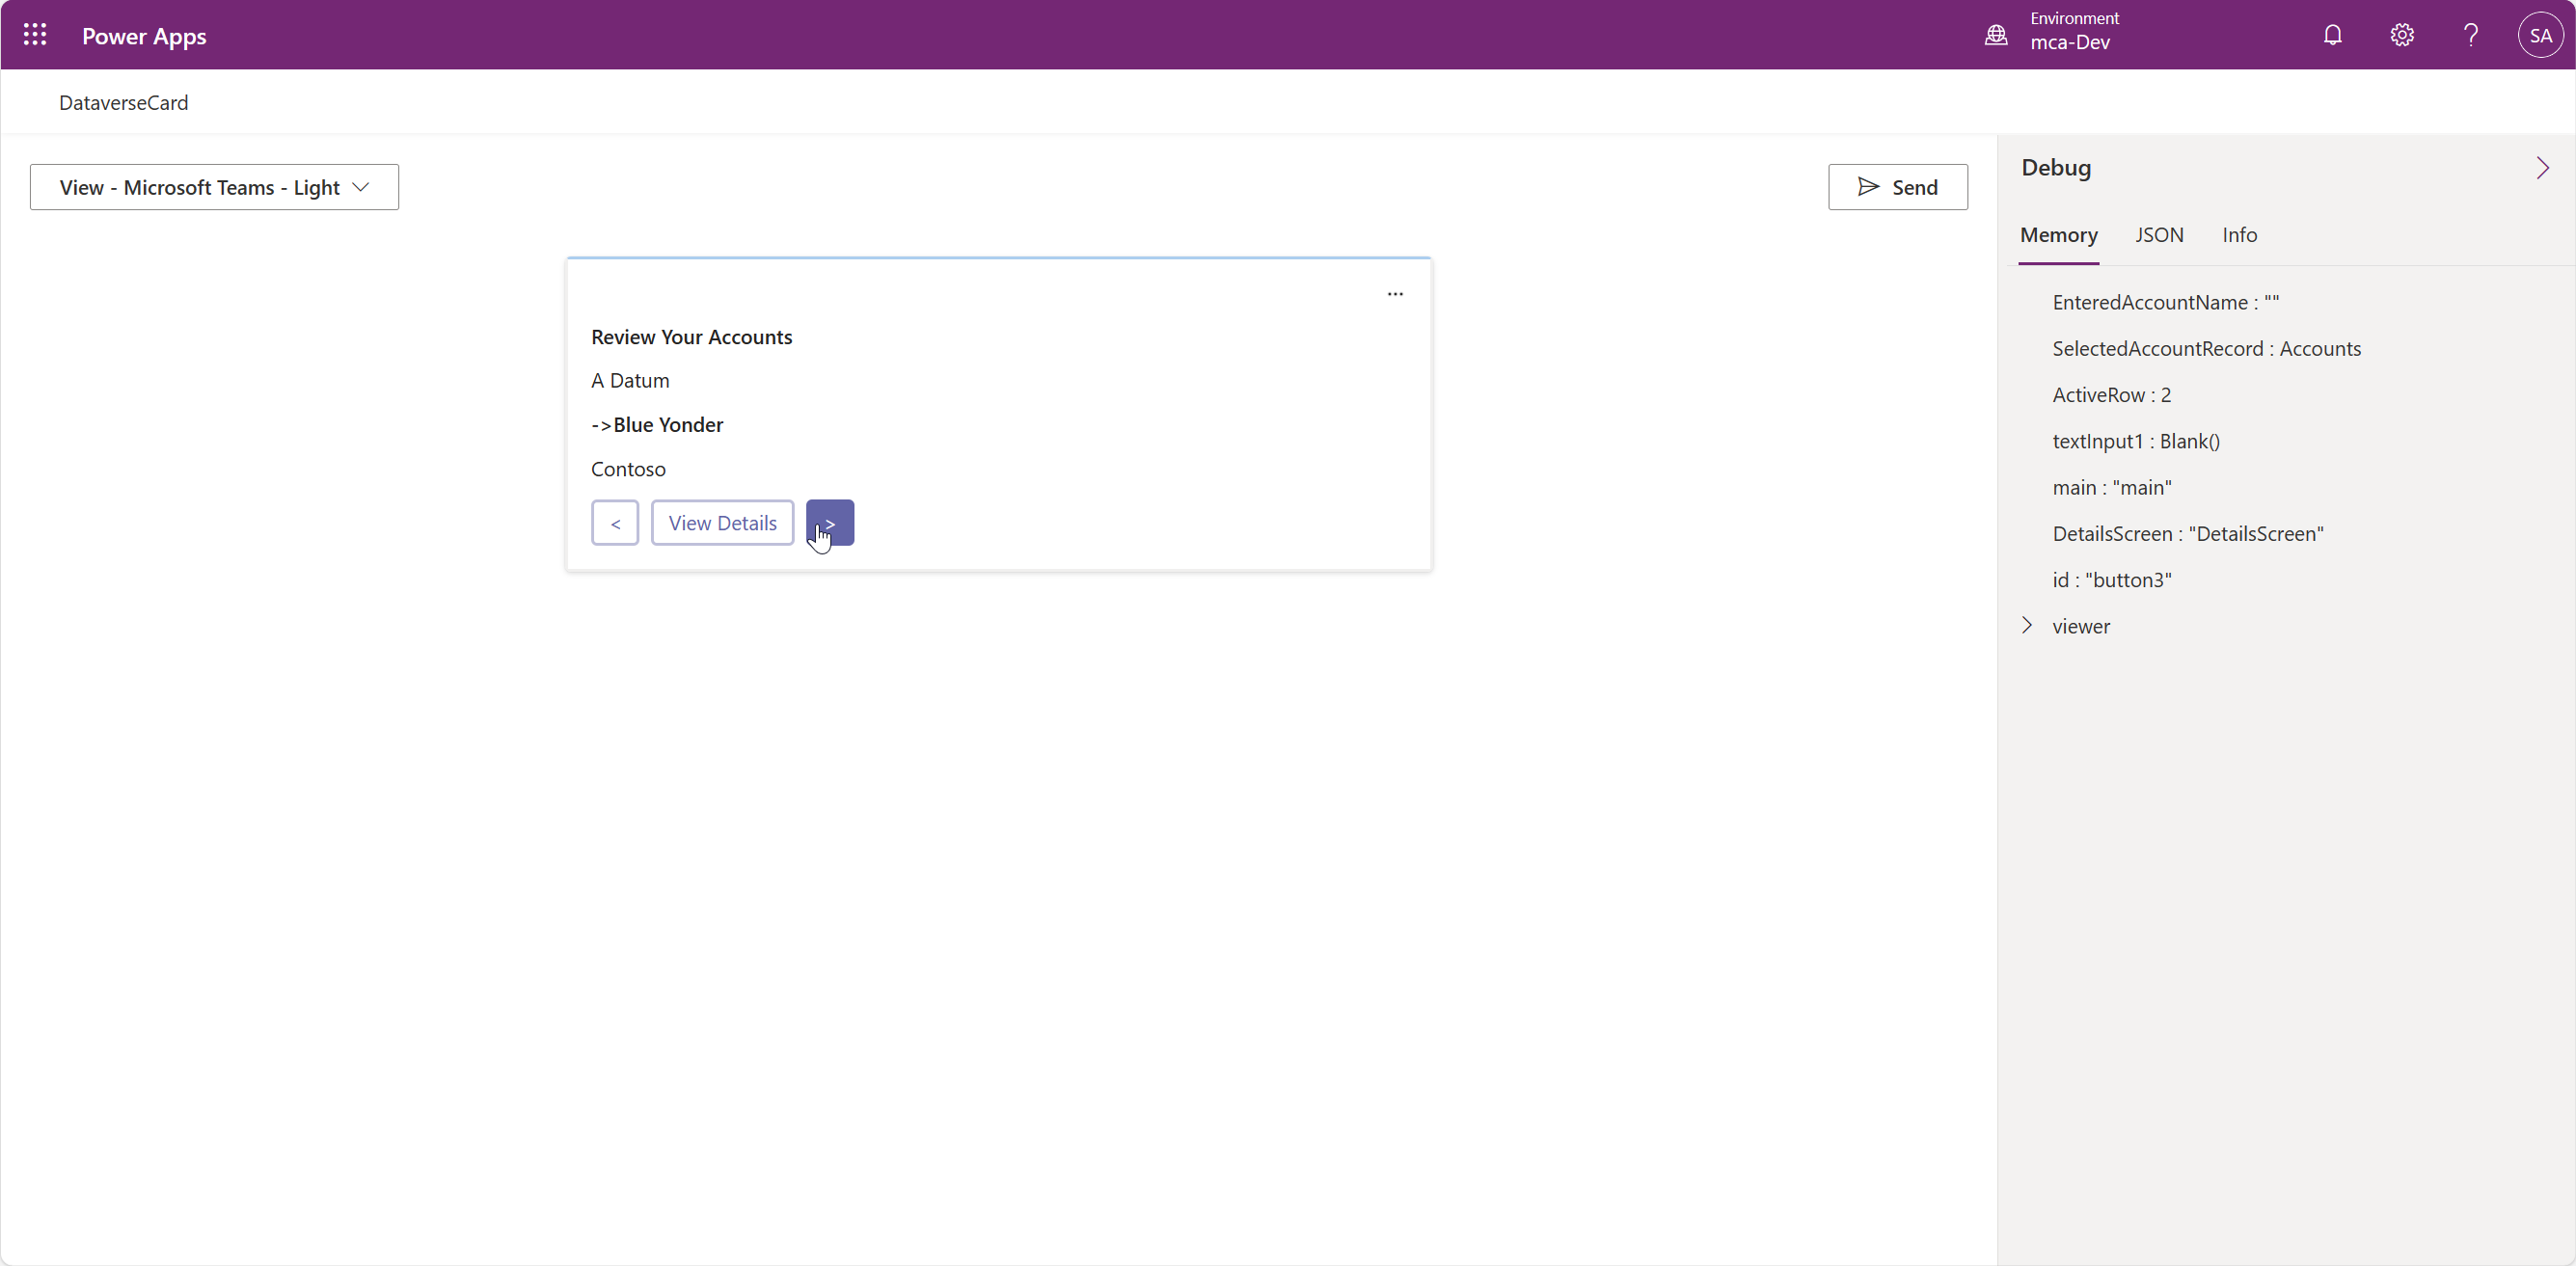
Task: Switch to the Memory tab
Action: 2057,235
